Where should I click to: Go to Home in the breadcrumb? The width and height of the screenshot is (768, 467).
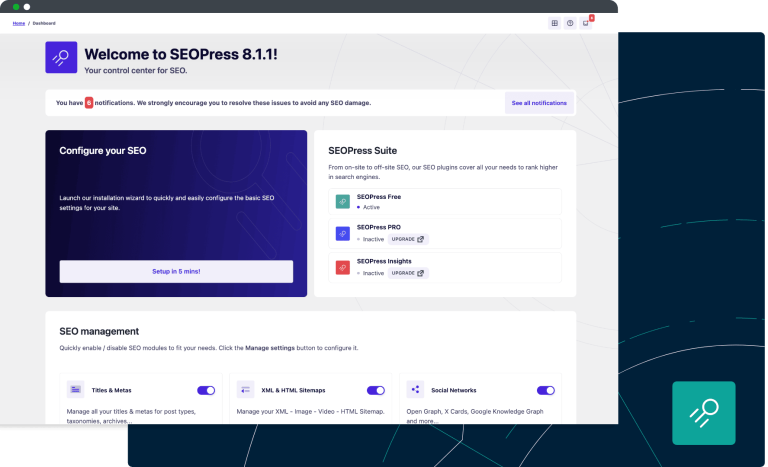(x=19, y=23)
